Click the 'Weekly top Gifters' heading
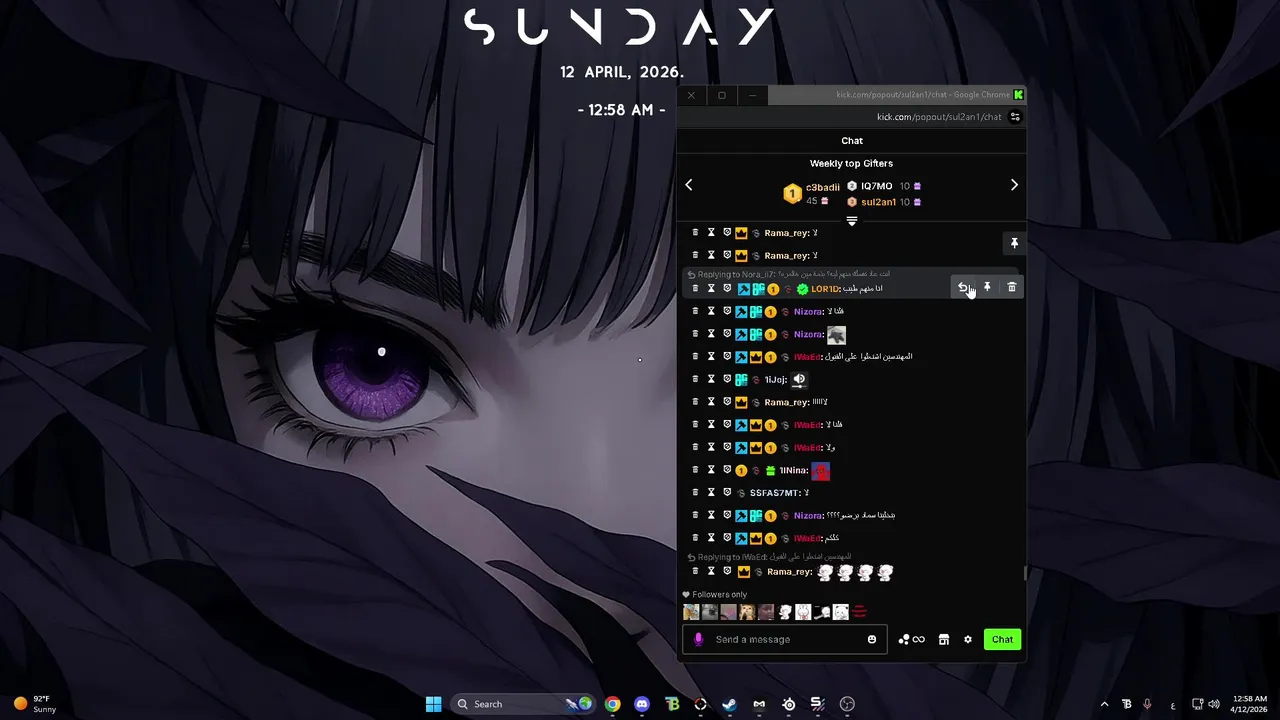Screen dimensions: 1280x720 (x=851, y=163)
